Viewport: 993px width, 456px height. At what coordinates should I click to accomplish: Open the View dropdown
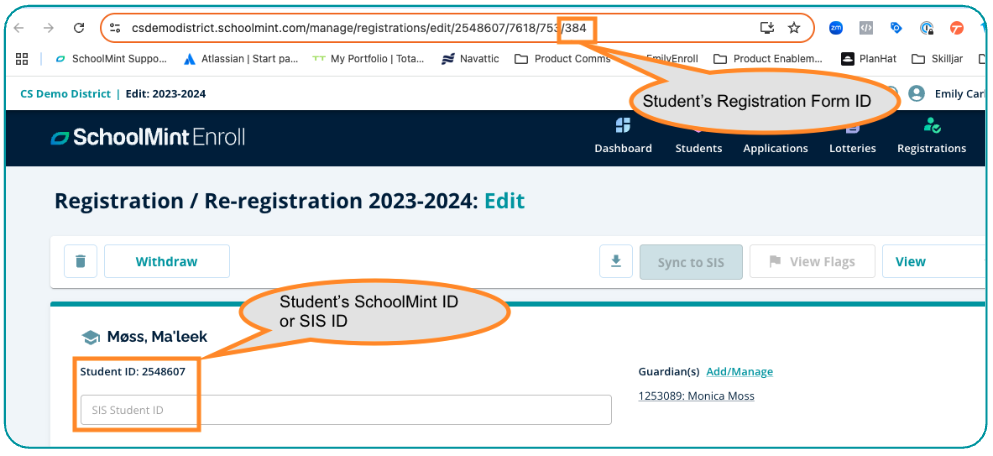tap(930, 261)
